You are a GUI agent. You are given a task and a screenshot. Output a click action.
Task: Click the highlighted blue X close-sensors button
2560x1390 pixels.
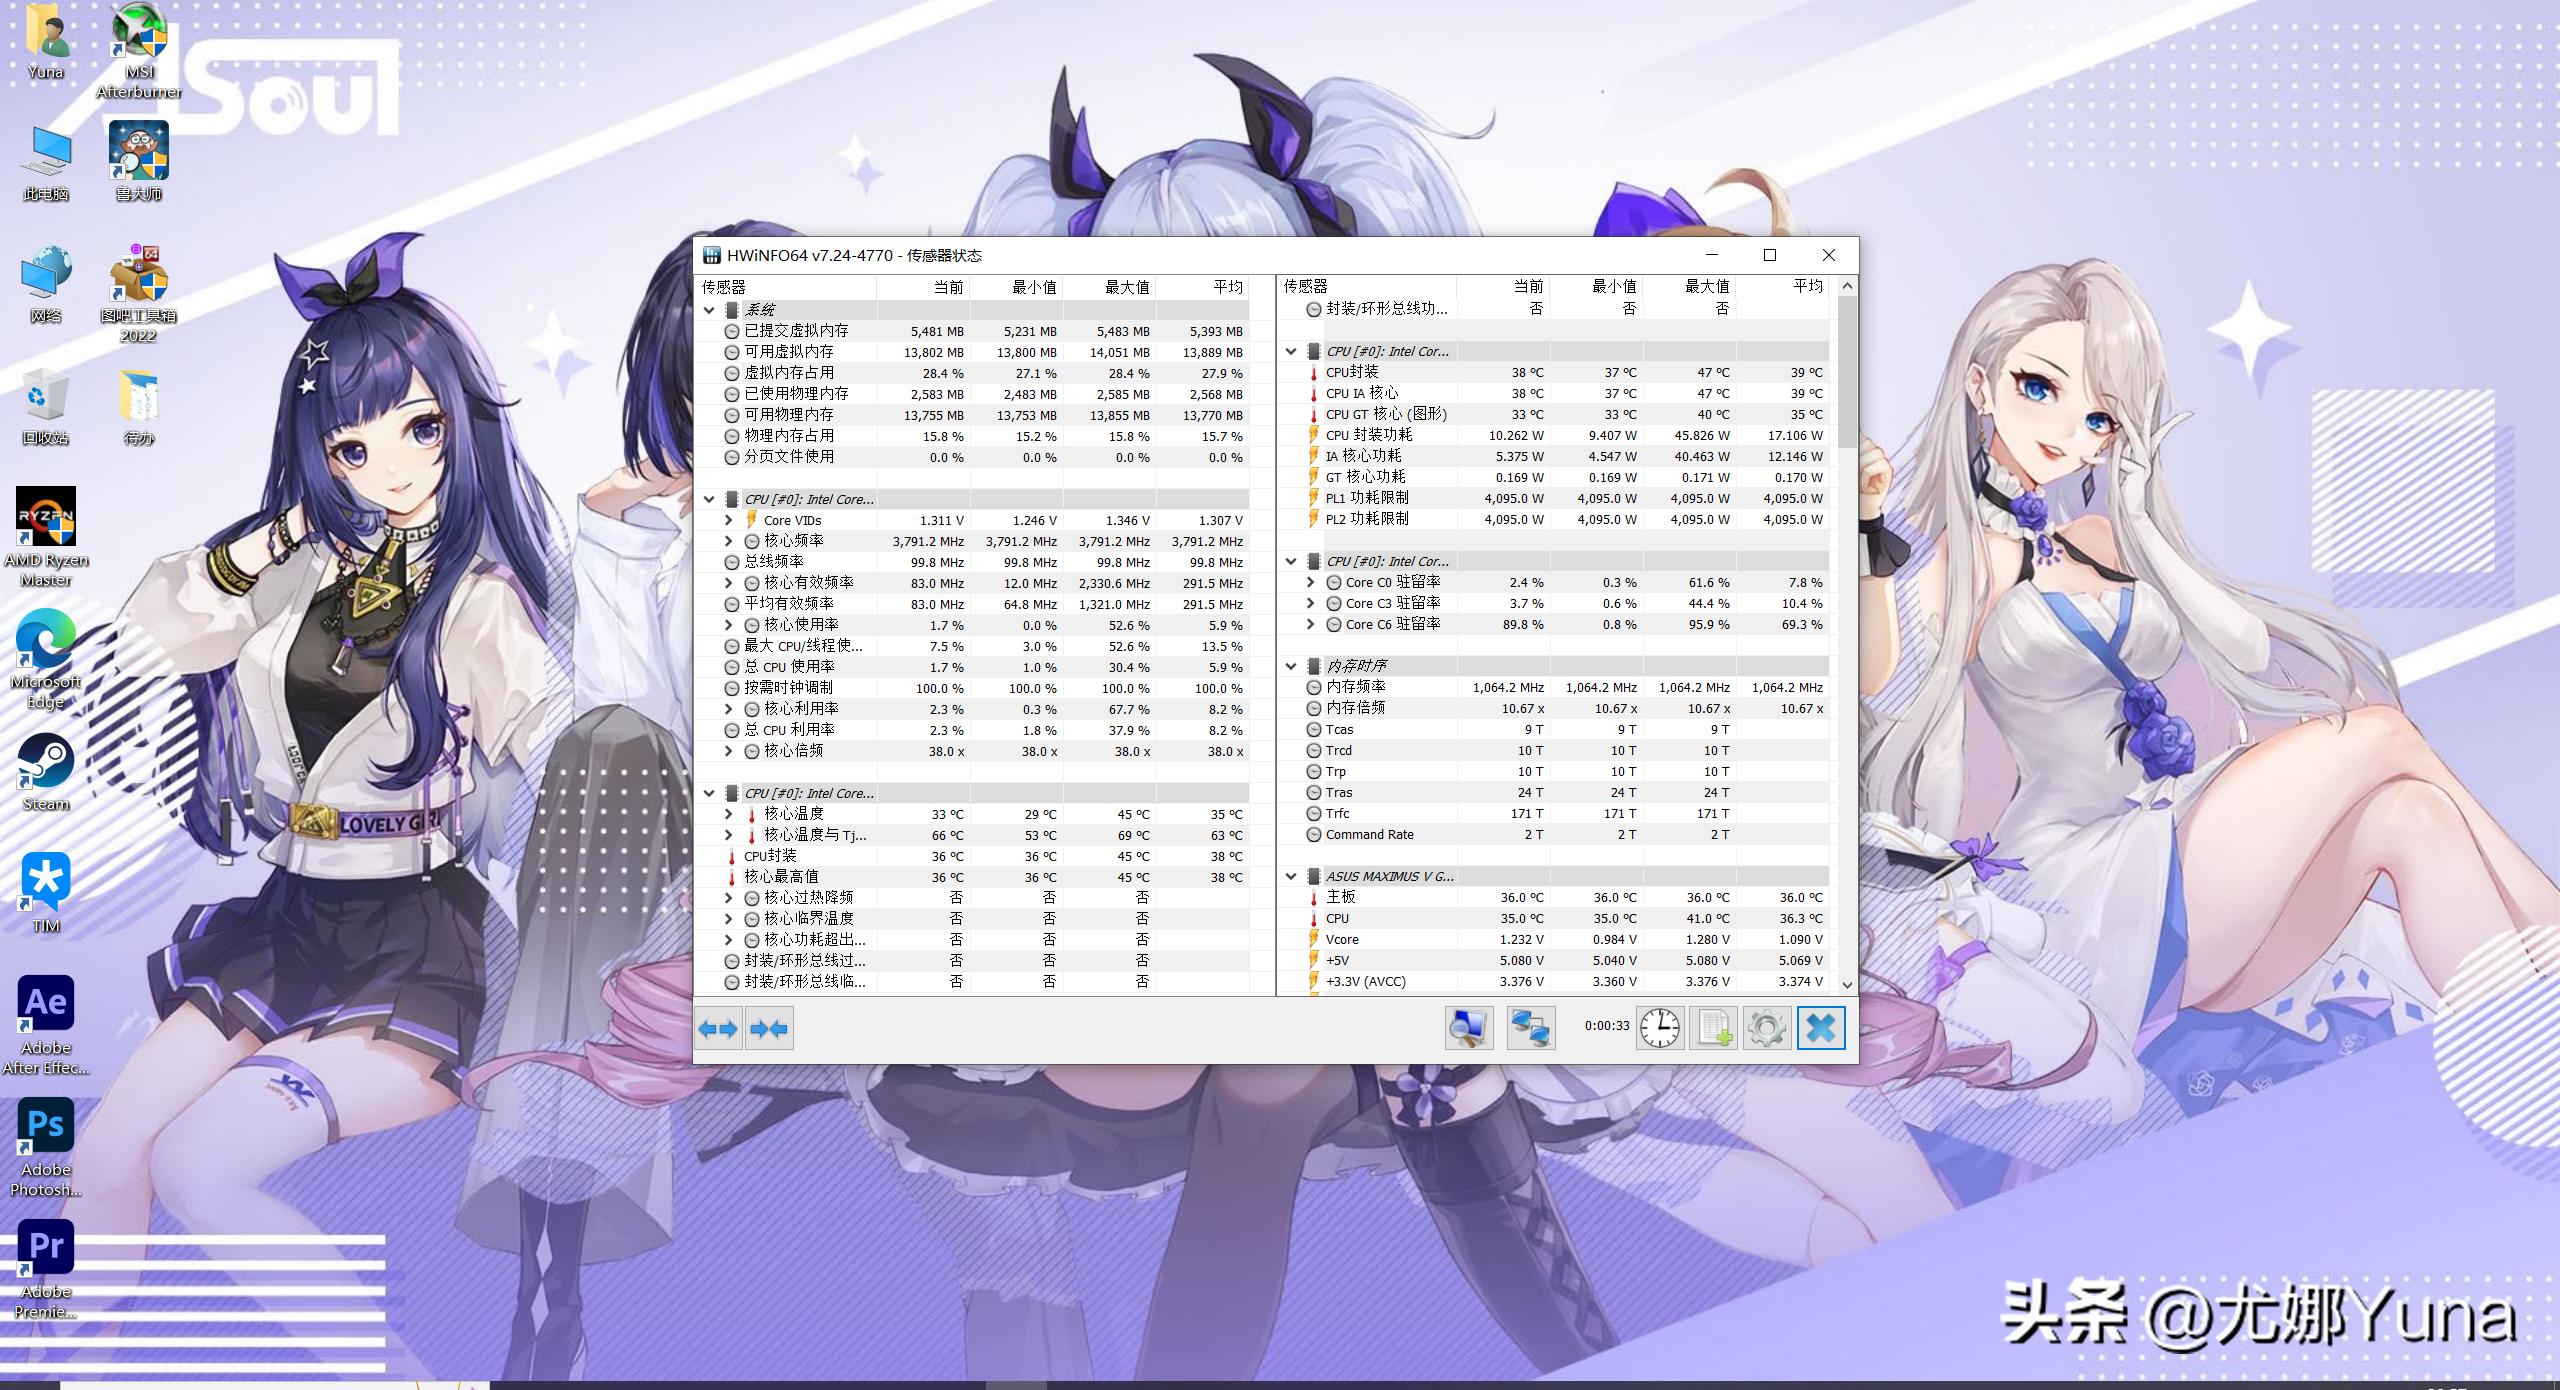pyautogui.click(x=1822, y=1028)
